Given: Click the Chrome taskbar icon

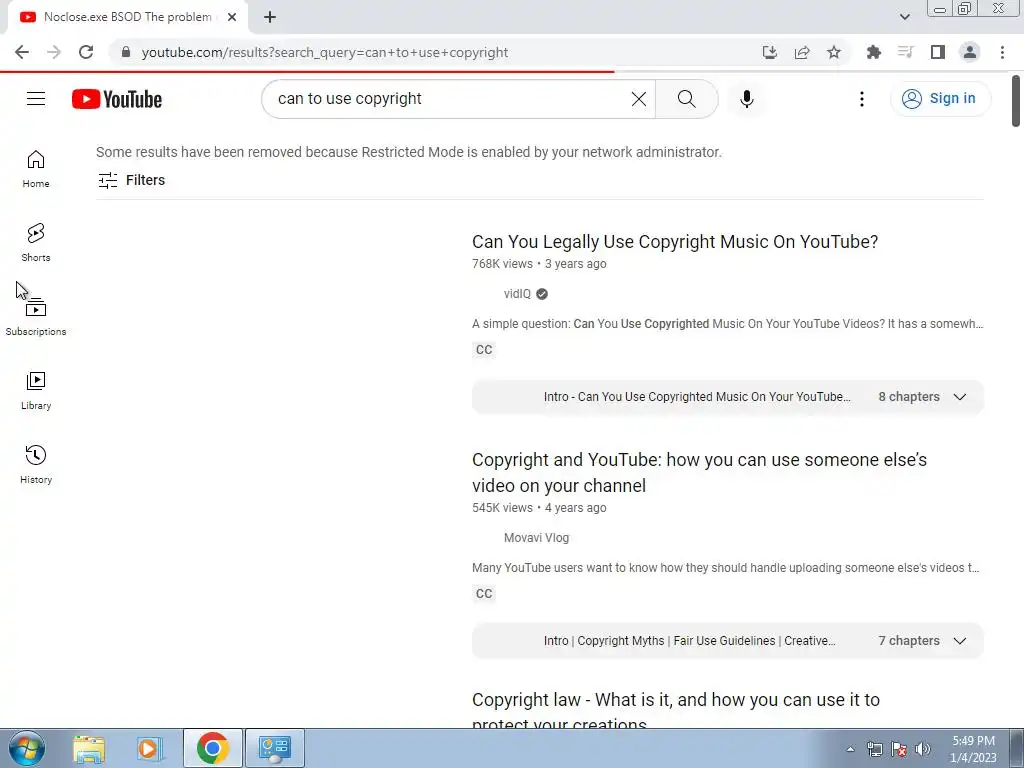Looking at the screenshot, I should [x=212, y=748].
